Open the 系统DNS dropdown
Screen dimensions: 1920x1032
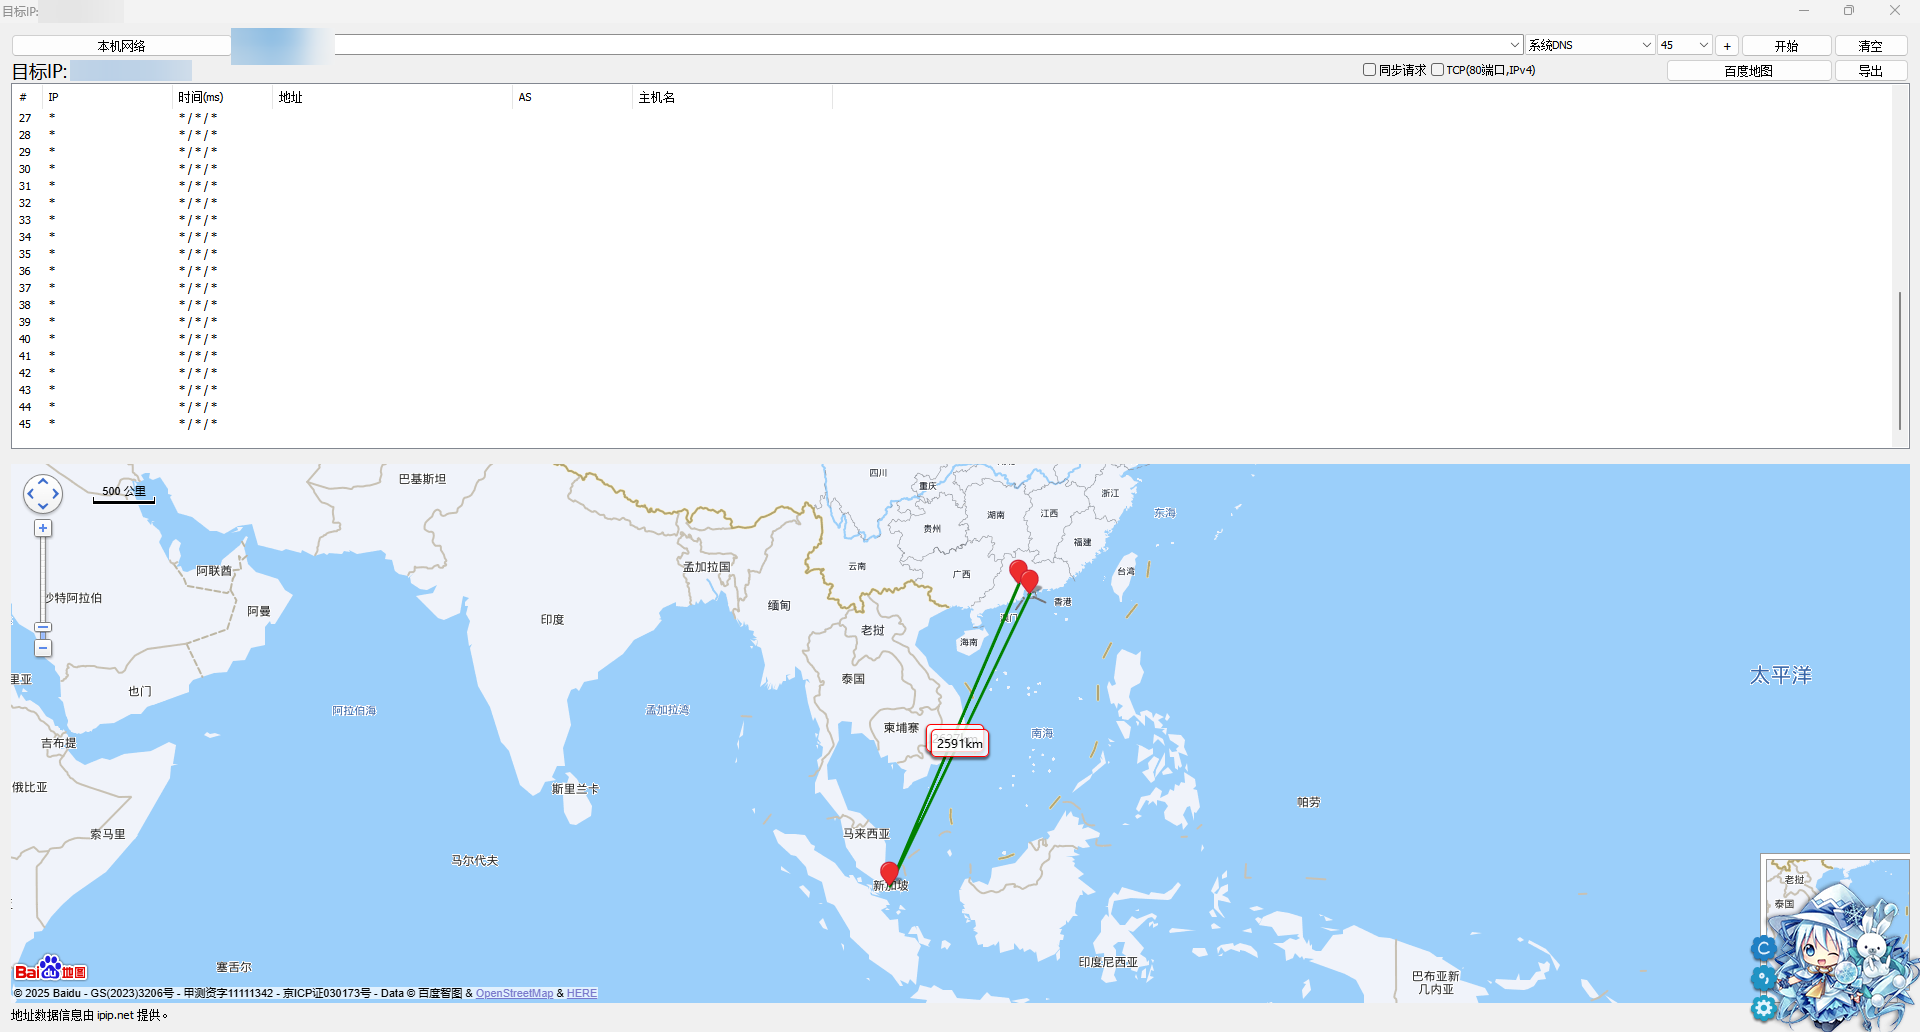(x=1646, y=45)
